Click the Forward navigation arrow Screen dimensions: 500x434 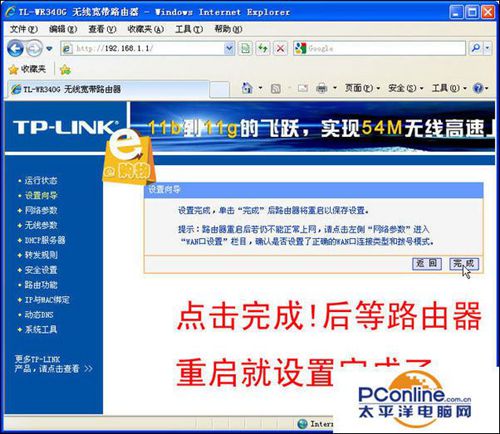34,49
